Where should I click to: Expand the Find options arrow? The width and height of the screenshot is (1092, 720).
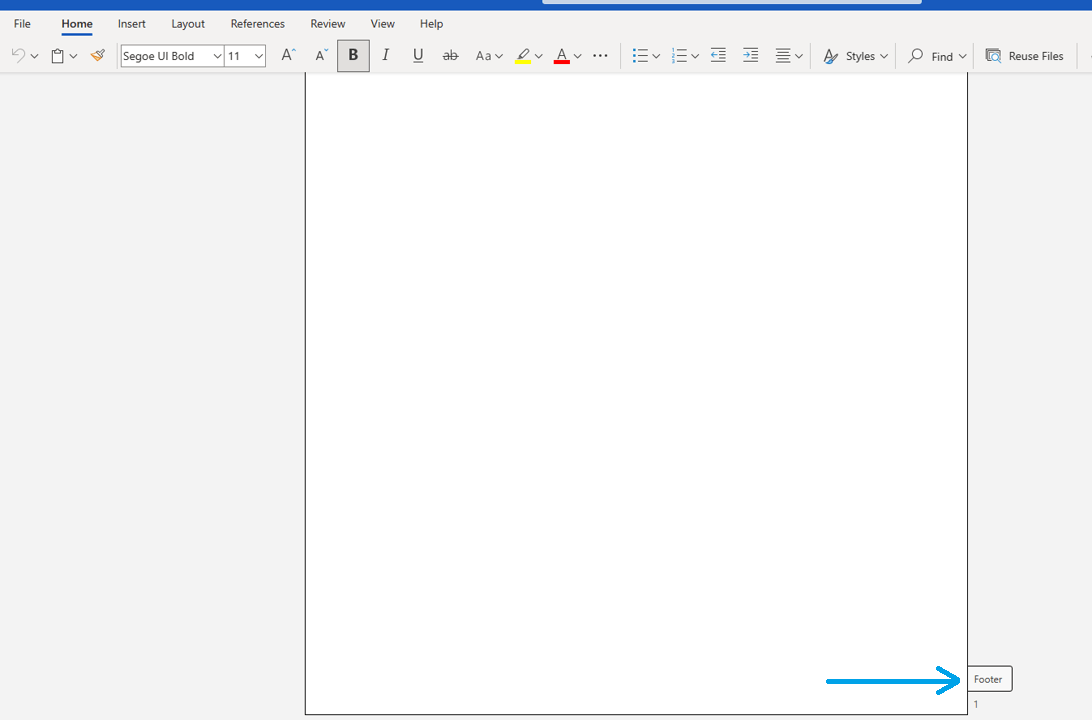pos(962,56)
